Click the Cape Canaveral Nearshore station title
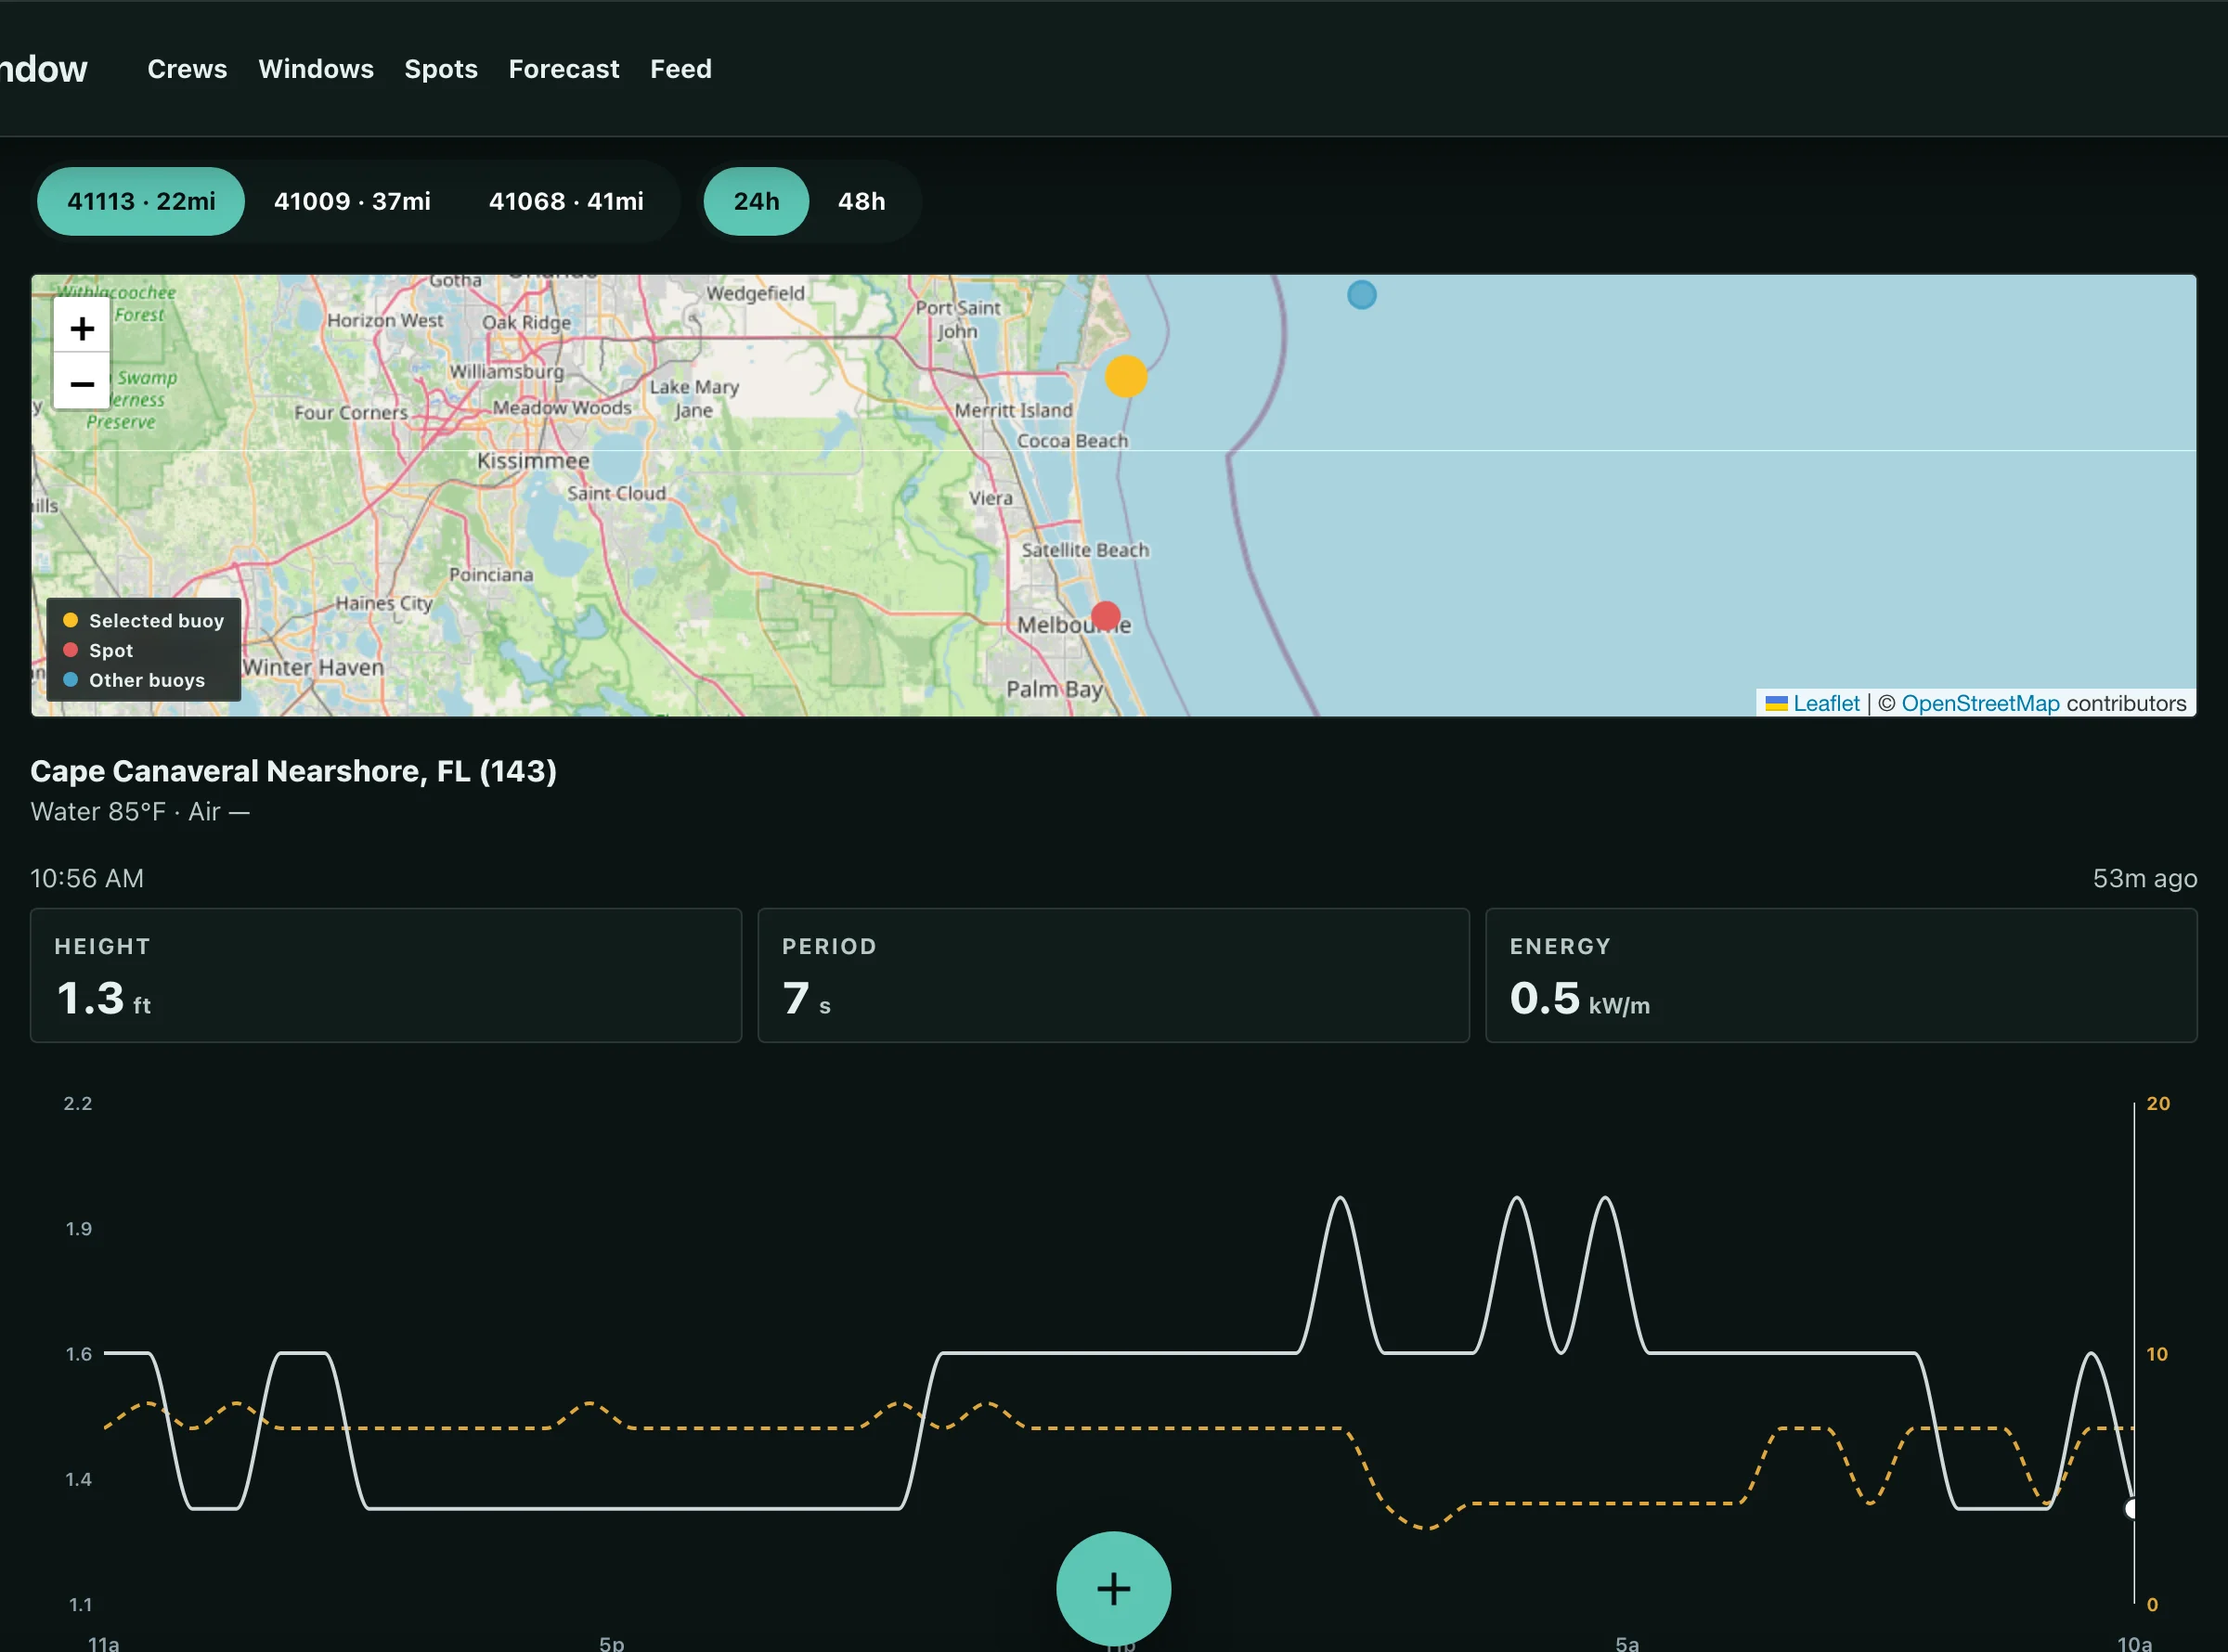This screenshot has height=1652, width=2228. tap(293, 771)
